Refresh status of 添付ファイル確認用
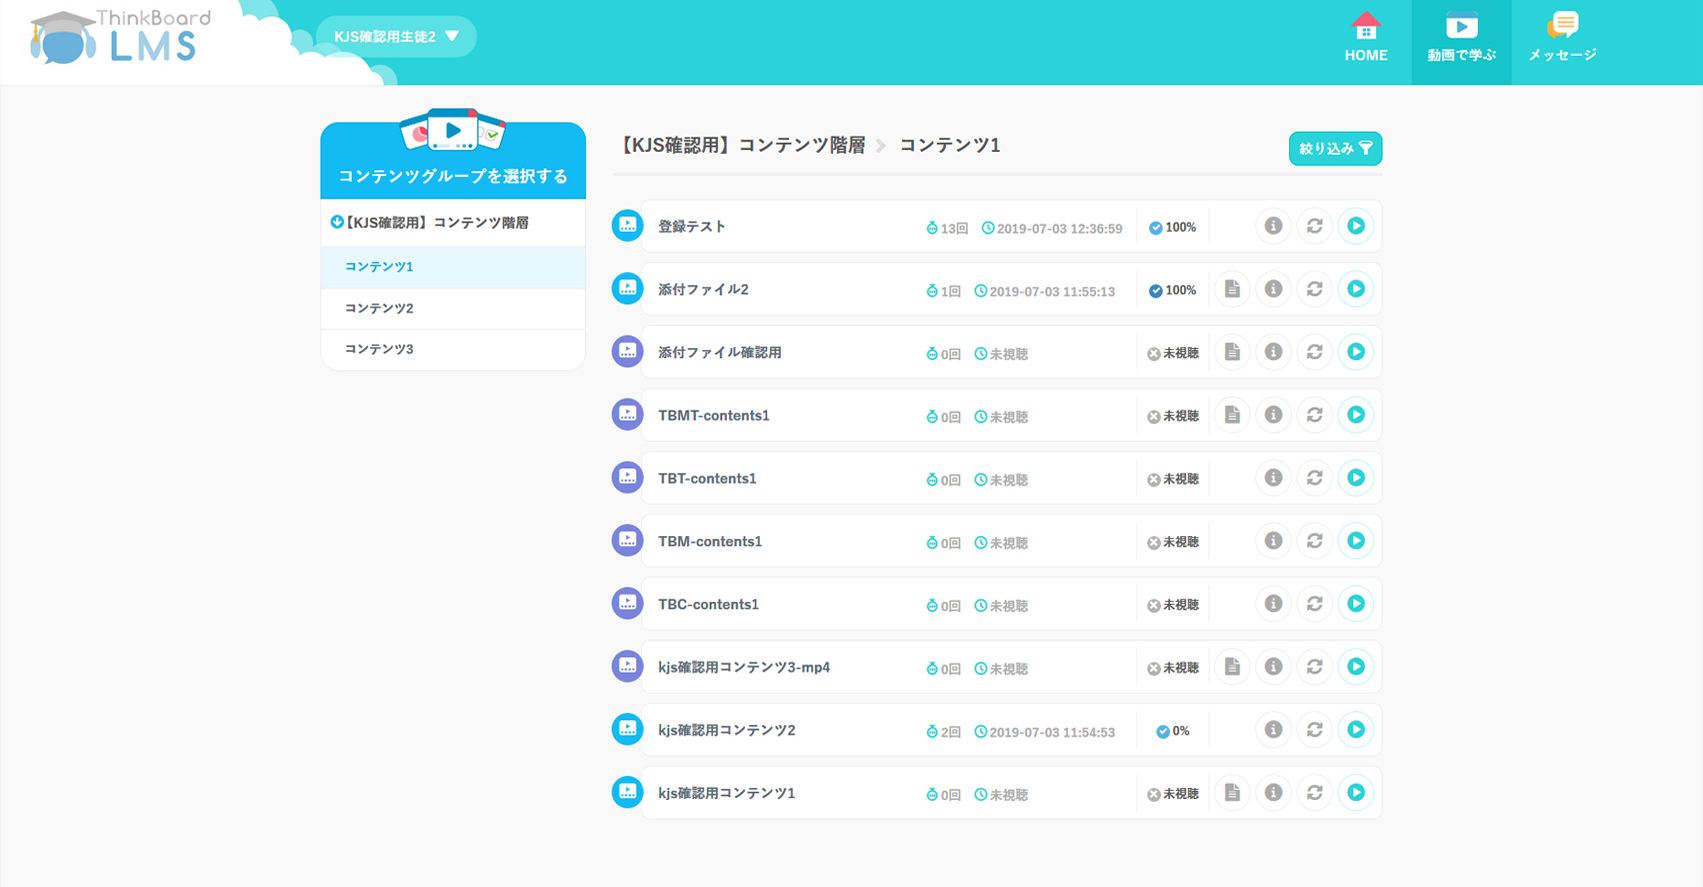The height and width of the screenshot is (887, 1703). click(x=1315, y=352)
